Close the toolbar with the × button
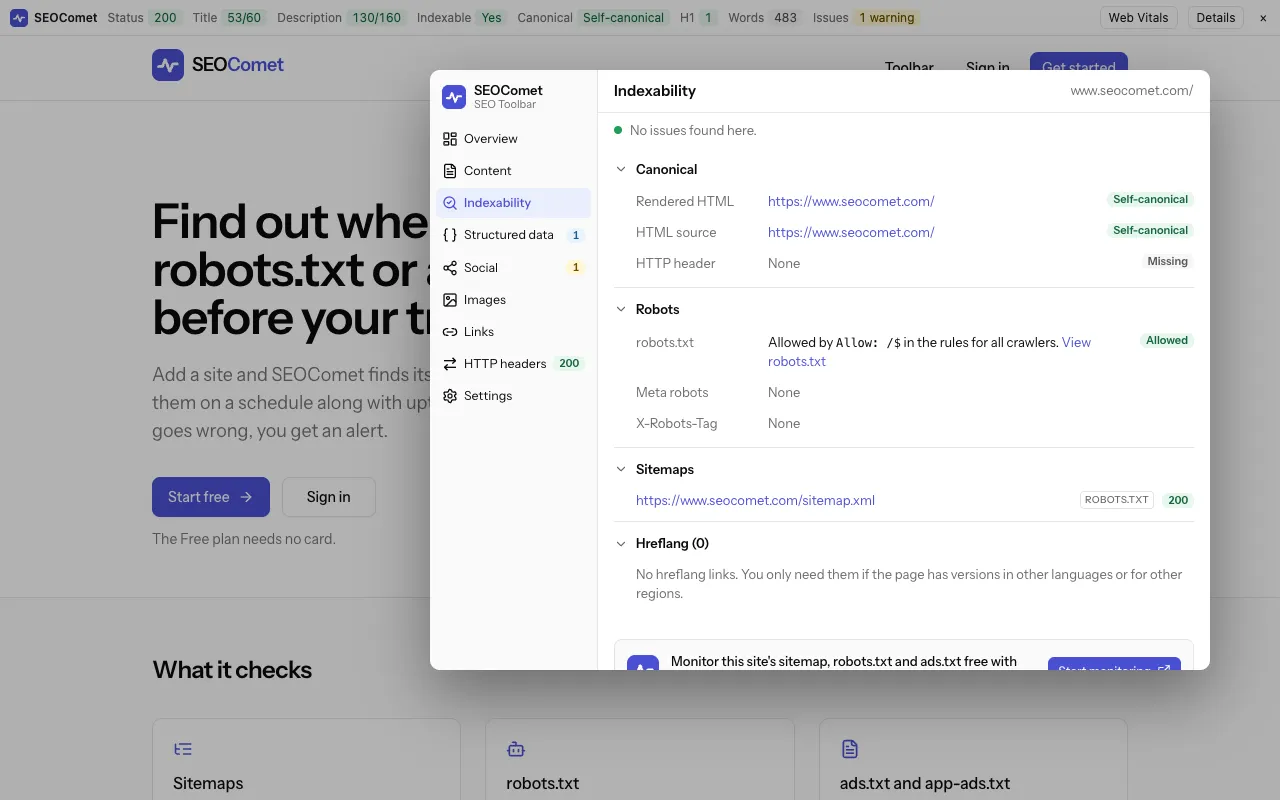Screen dimensions: 1280x800 tap(1263, 18)
